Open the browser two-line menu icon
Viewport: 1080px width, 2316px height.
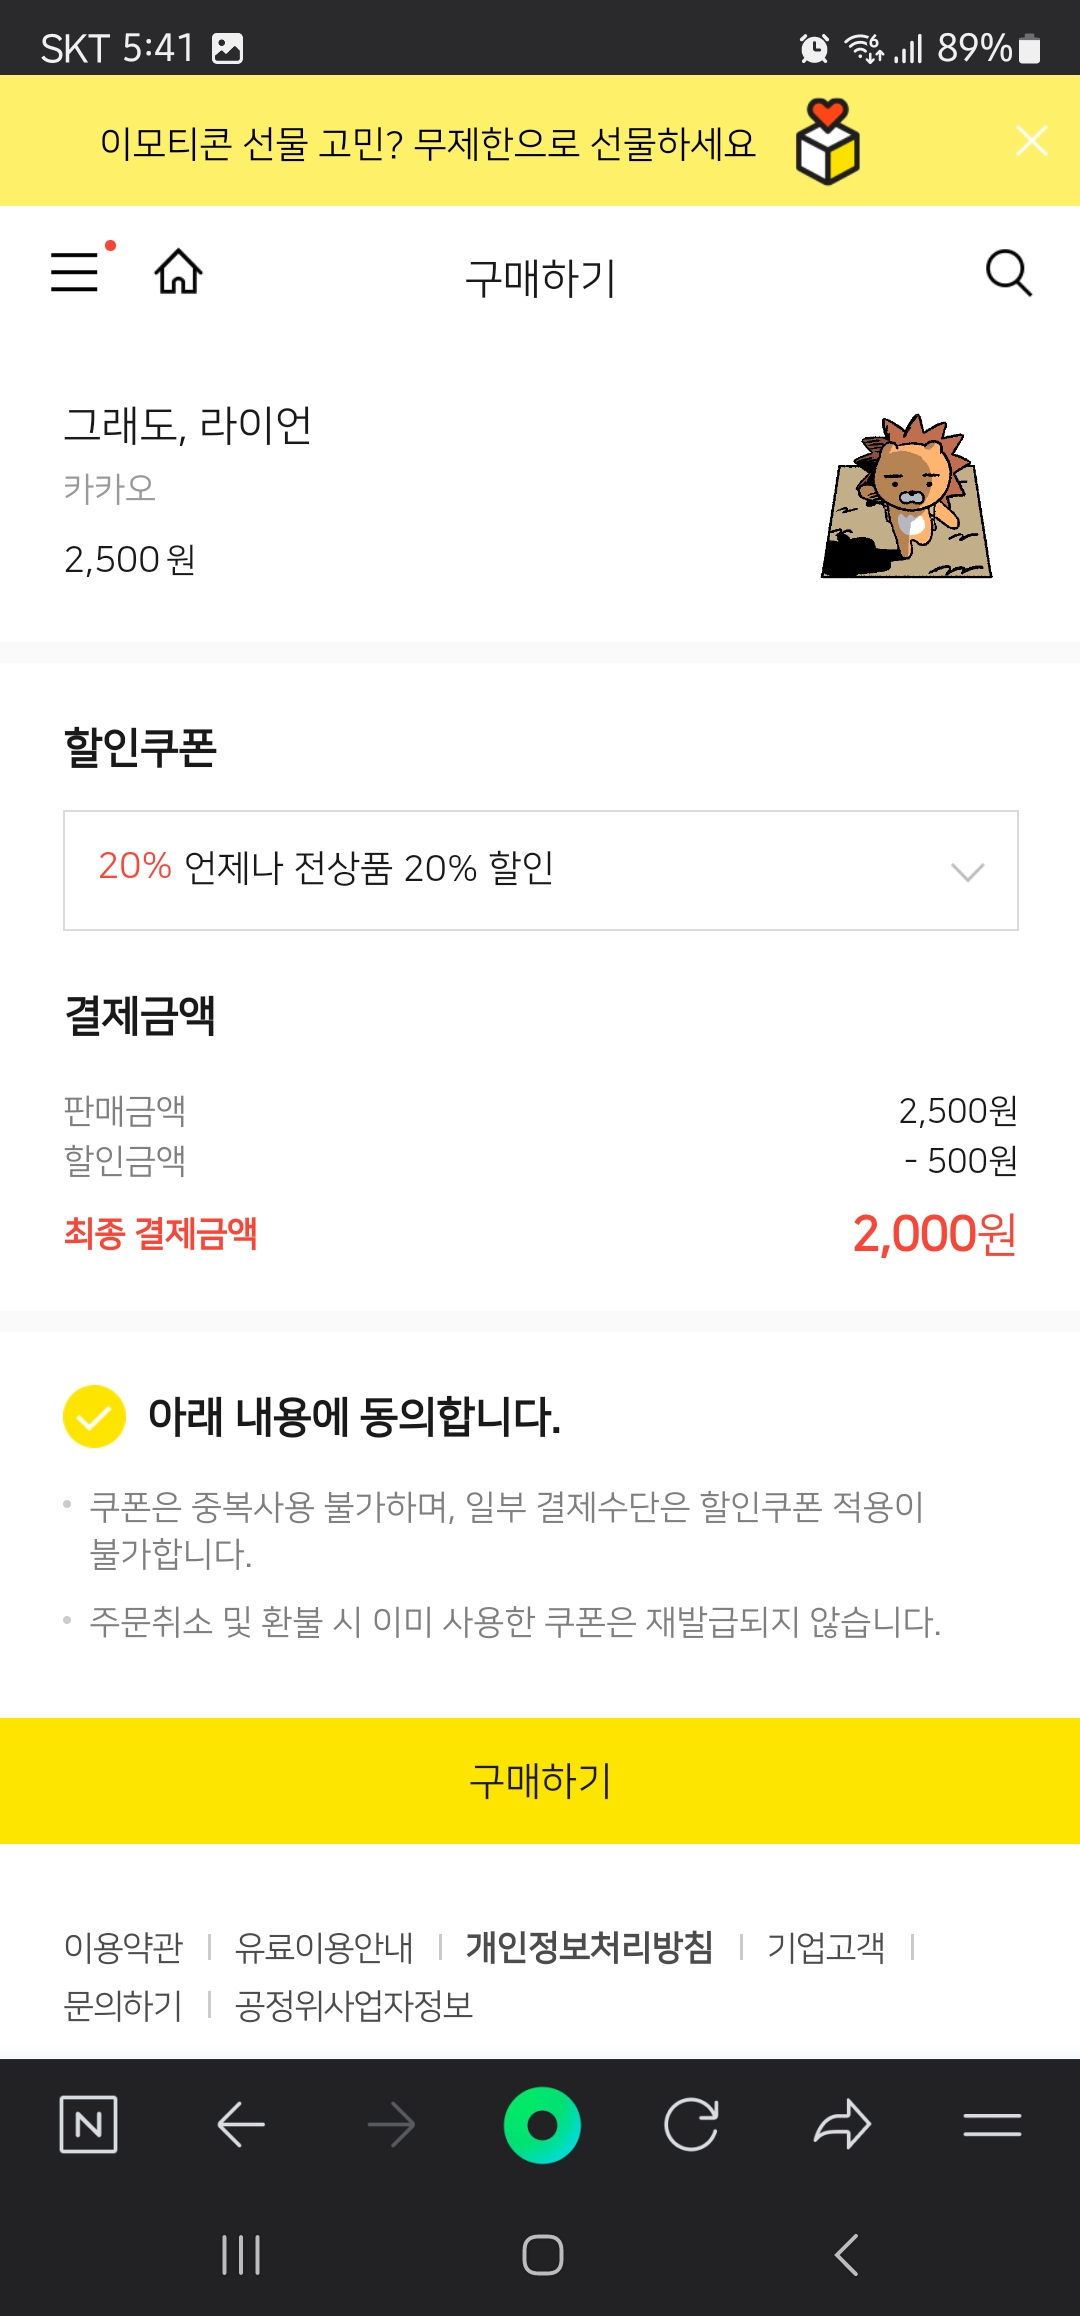(992, 2124)
